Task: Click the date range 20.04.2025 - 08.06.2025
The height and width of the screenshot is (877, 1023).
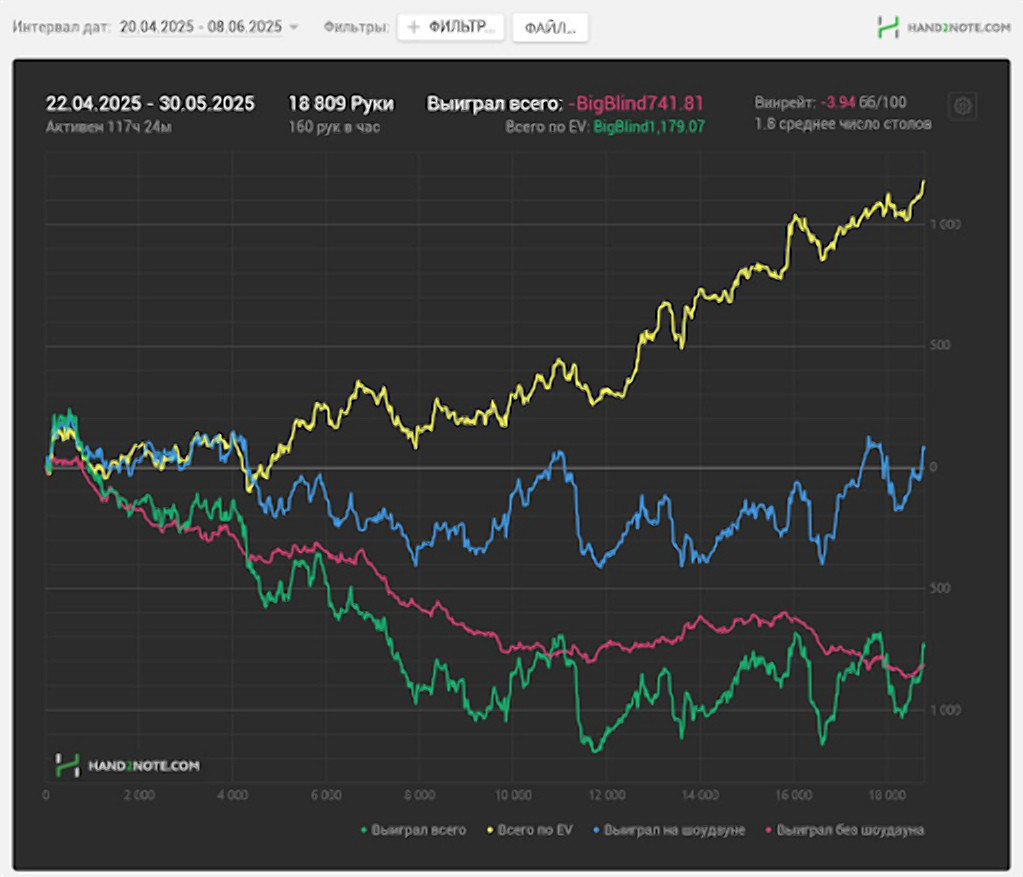Action: (201, 27)
